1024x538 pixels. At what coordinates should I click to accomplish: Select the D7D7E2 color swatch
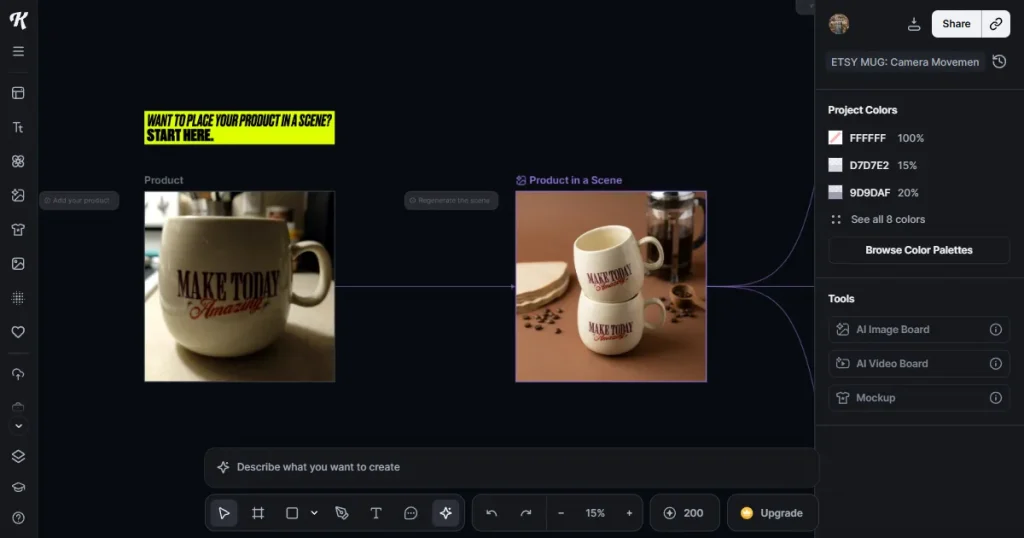835,165
